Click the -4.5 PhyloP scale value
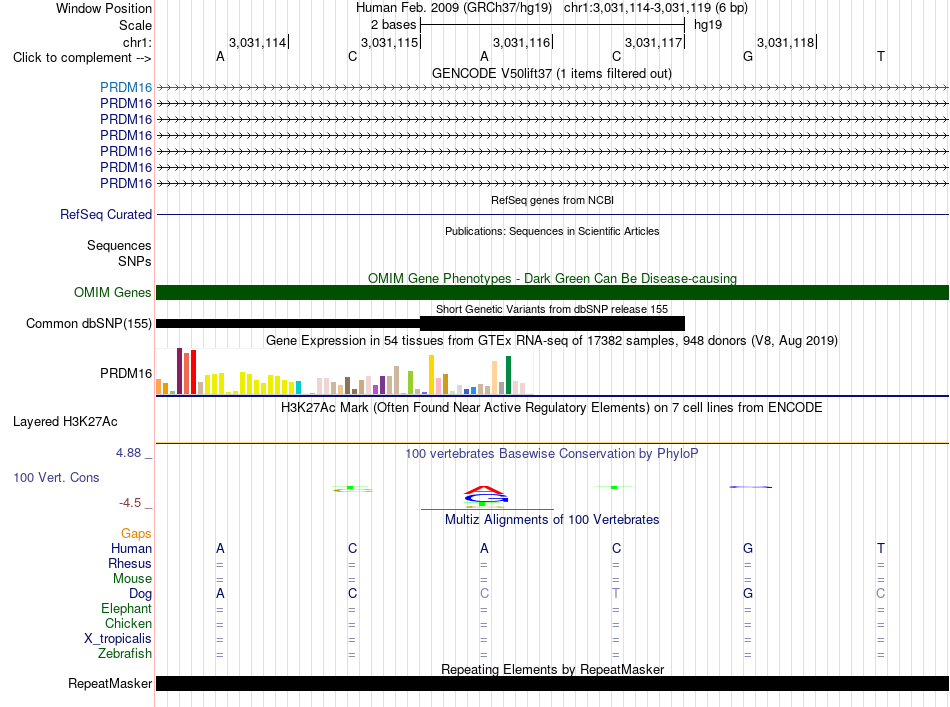Screen dimensions: 950x707 click(130, 503)
